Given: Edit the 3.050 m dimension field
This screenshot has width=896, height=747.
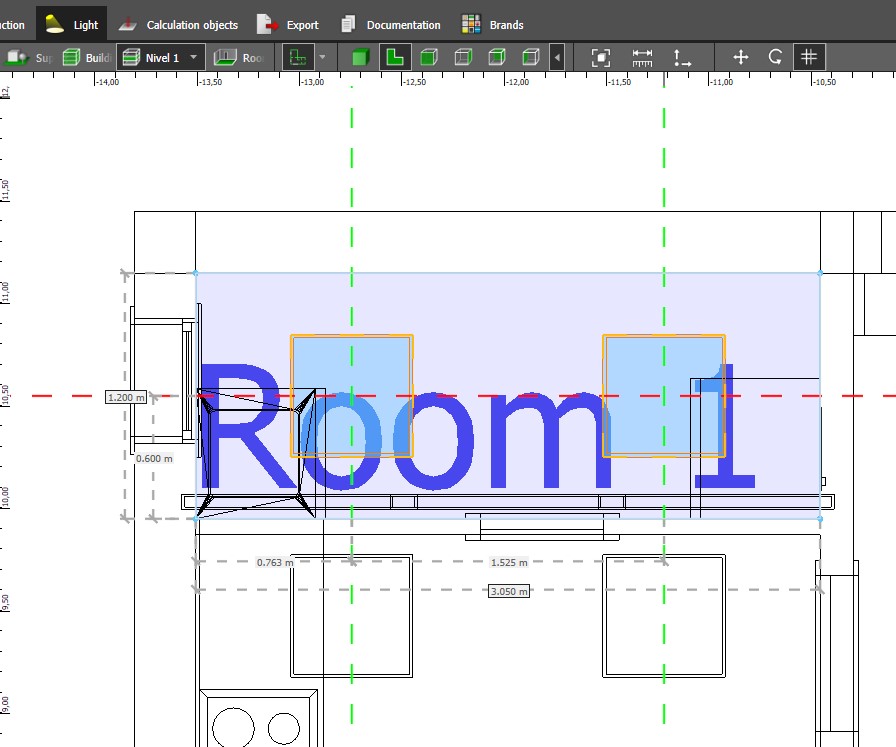Looking at the screenshot, I should 508,591.
